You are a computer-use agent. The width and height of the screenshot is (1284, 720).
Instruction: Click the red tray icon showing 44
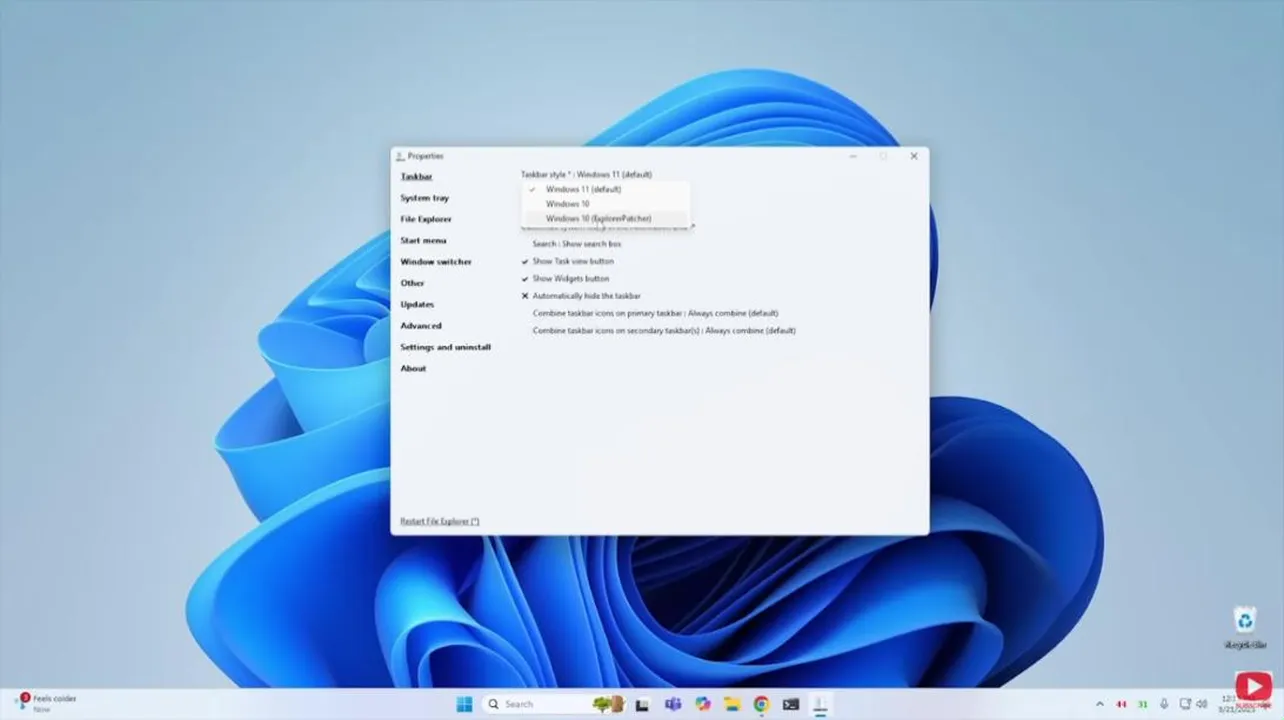click(x=1122, y=704)
